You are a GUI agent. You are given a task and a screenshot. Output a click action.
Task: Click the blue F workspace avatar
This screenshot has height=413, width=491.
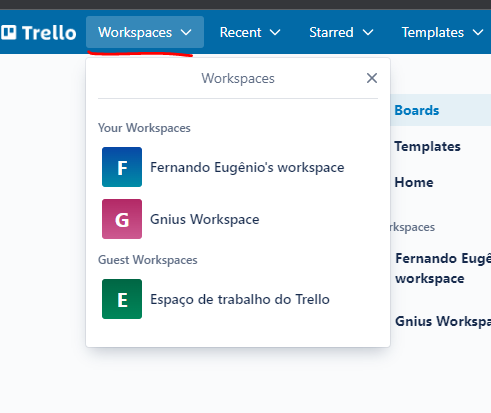pyautogui.click(x=122, y=167)
